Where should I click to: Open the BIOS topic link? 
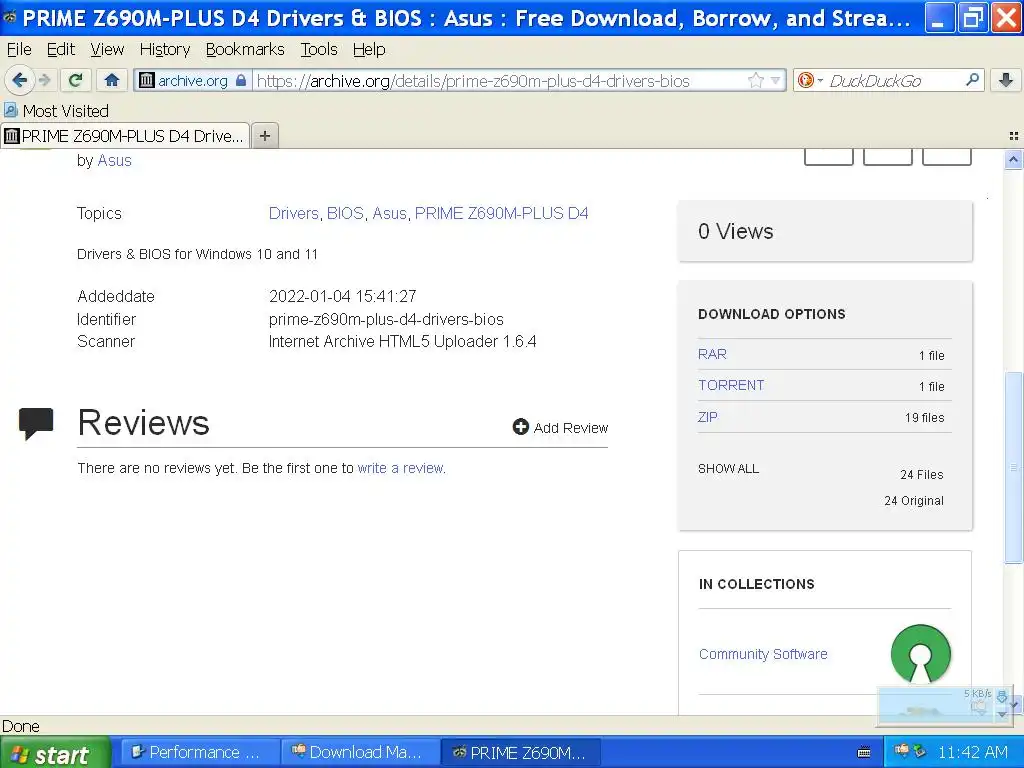point(345,214)
